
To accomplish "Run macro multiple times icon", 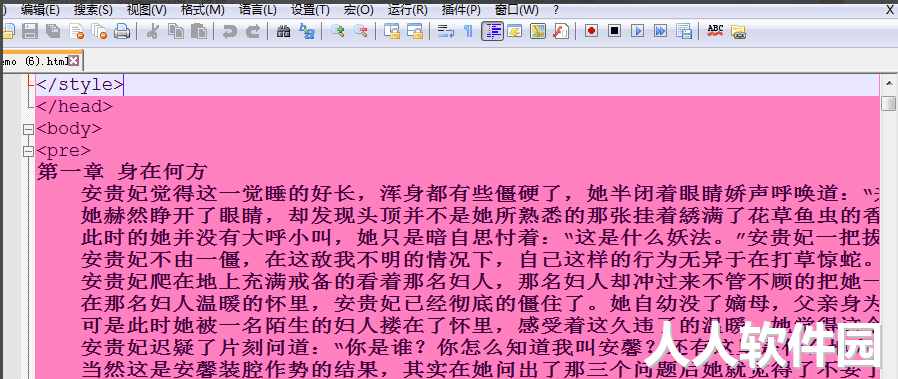I will pos(660,31).
